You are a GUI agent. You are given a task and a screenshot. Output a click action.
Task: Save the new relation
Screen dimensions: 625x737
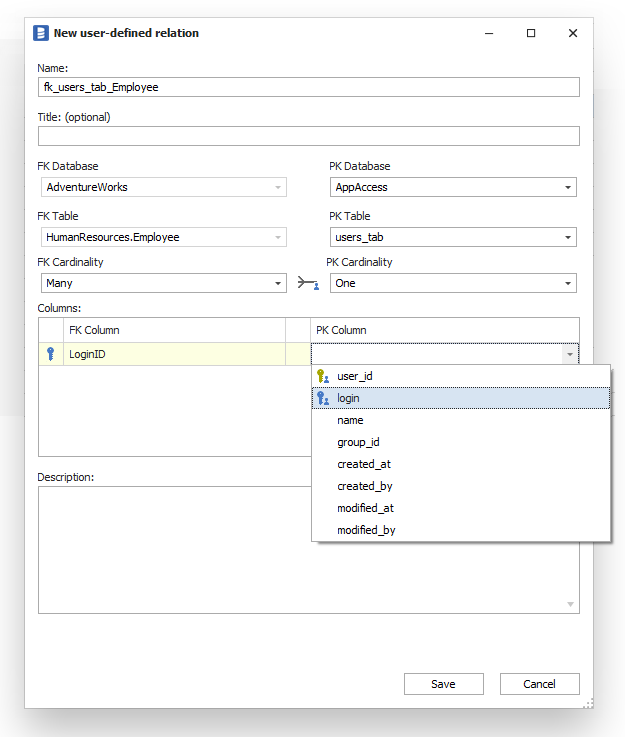443,684
